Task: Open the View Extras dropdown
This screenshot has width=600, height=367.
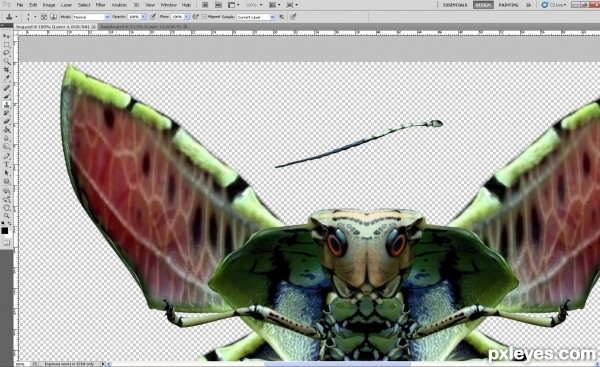Action: point(233,5)
